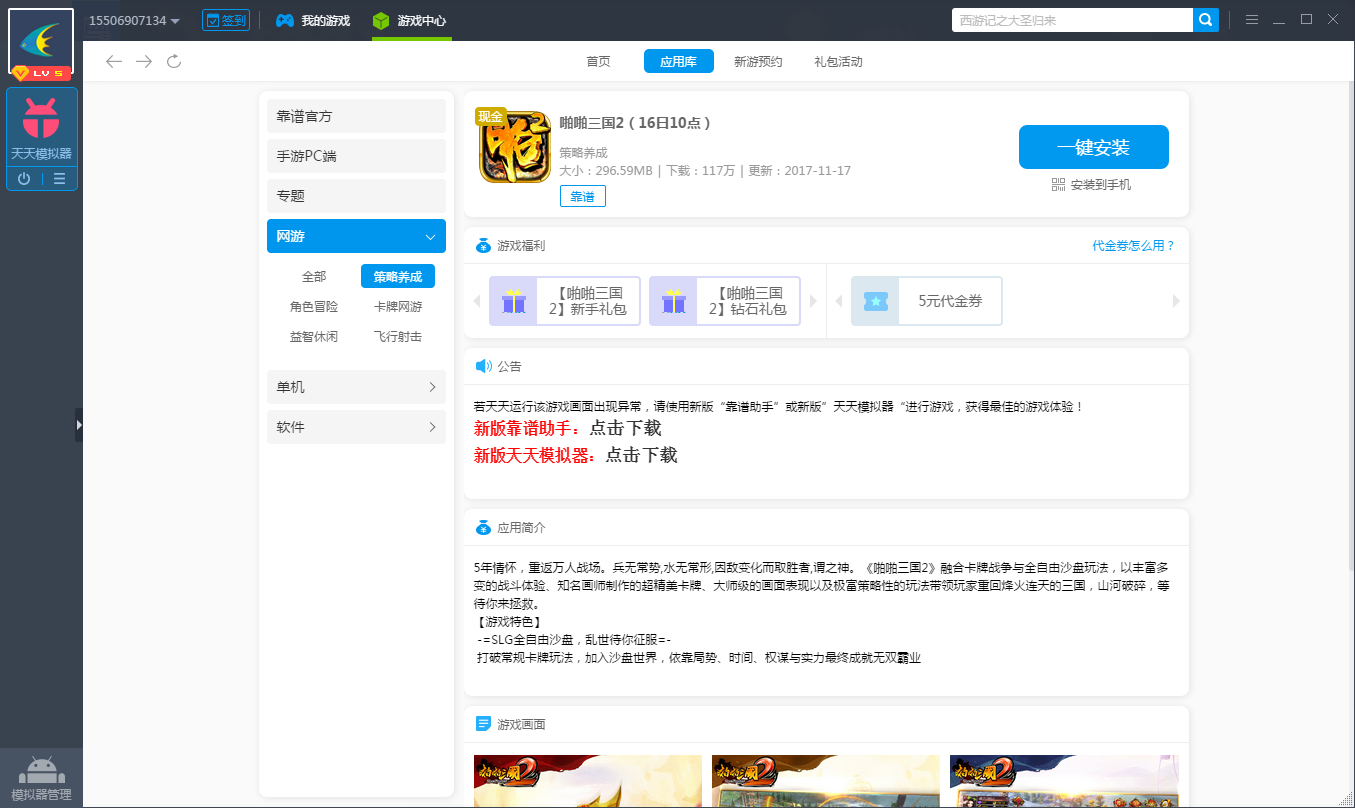Screen dimensions: 1355x808
Task: Expand the left sidebar arrow handle
Action: point(78,425)
